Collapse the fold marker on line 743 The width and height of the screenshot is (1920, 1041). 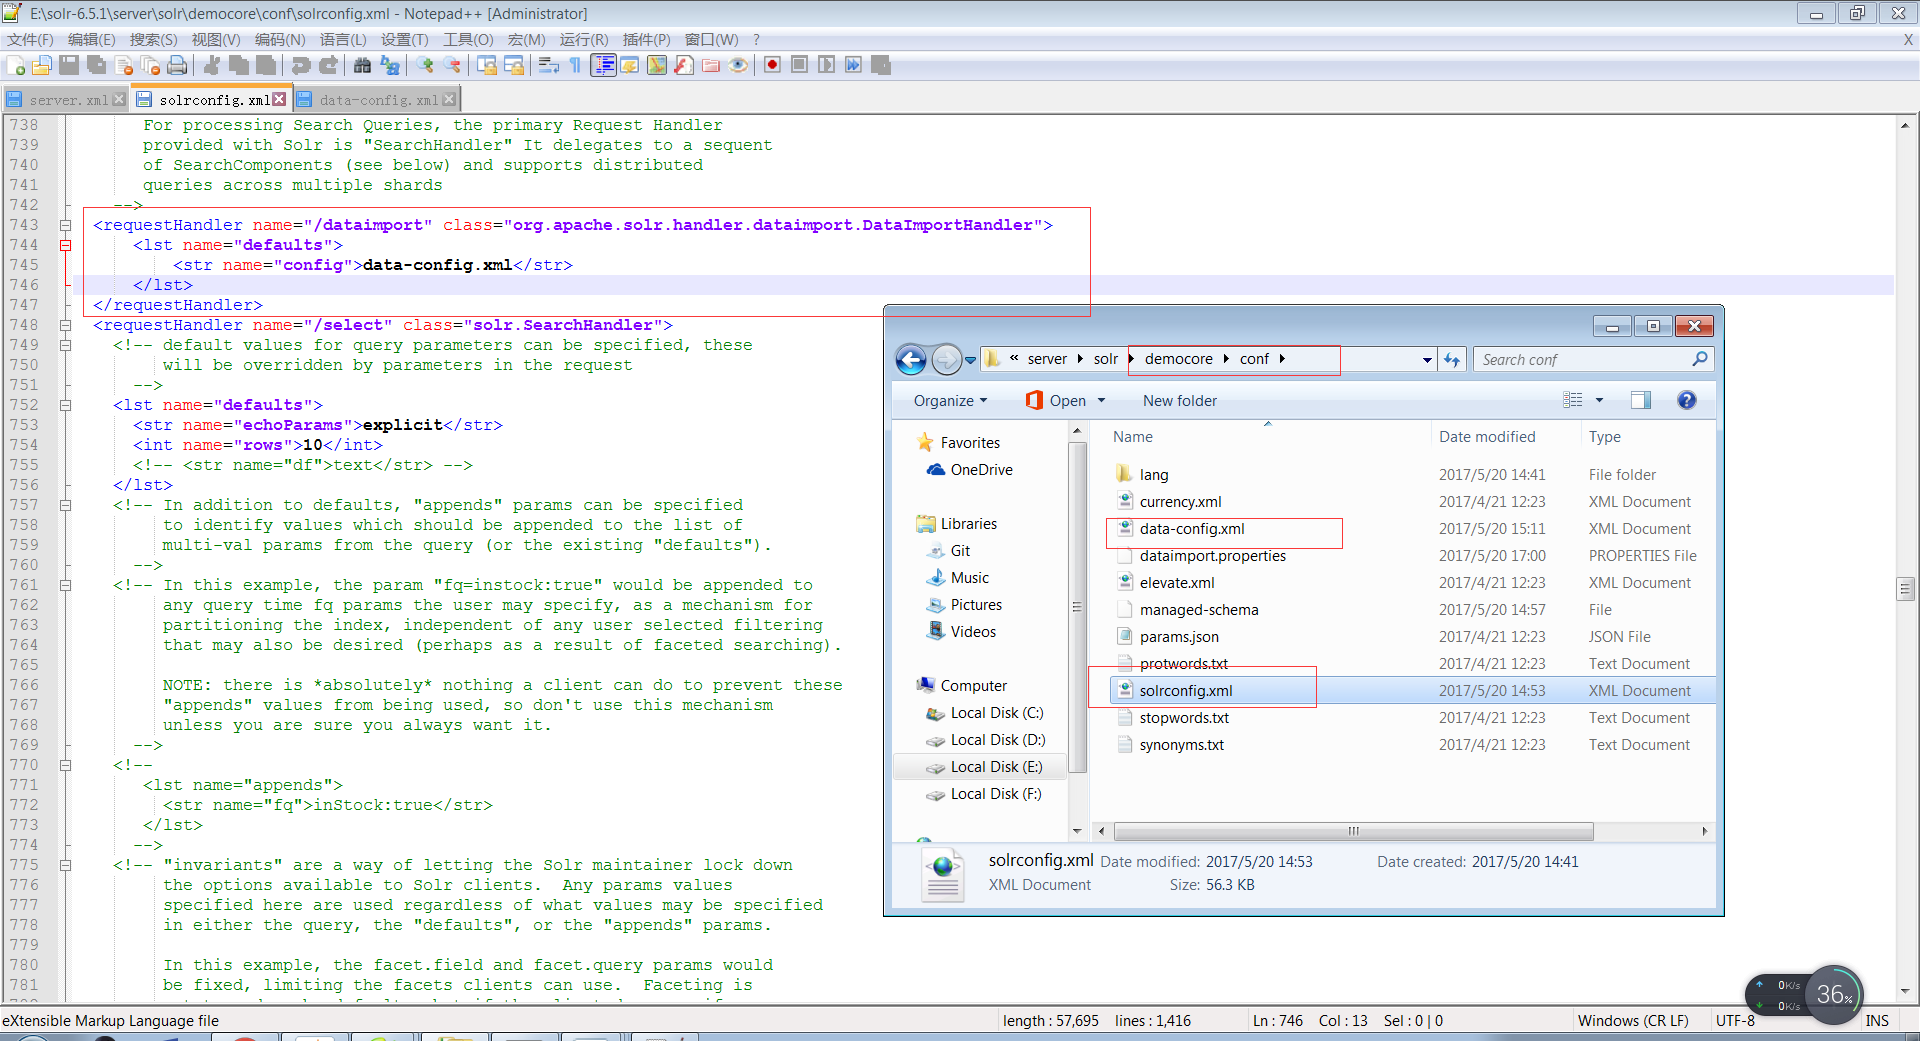[66, 226]
